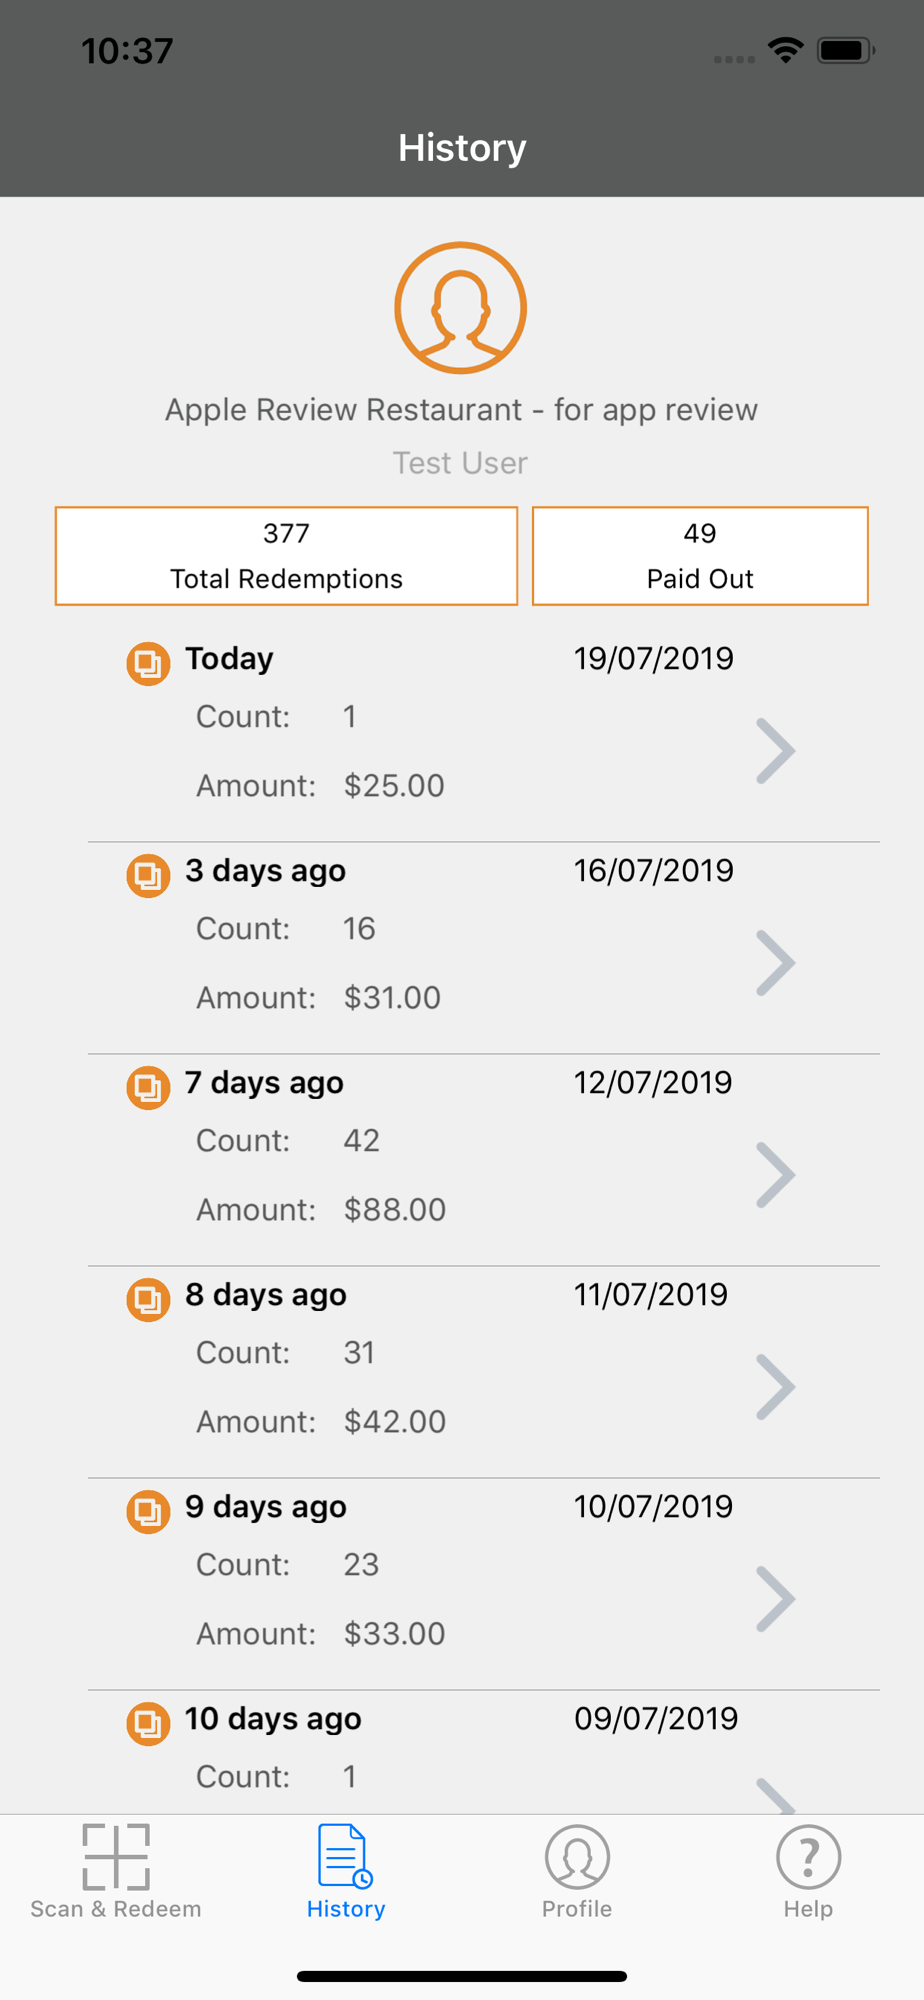Expand the 16/07/2019 entry chevron
Image resolution: width=924 pixels, height=2000 pixels.
[x=776, y=963]
